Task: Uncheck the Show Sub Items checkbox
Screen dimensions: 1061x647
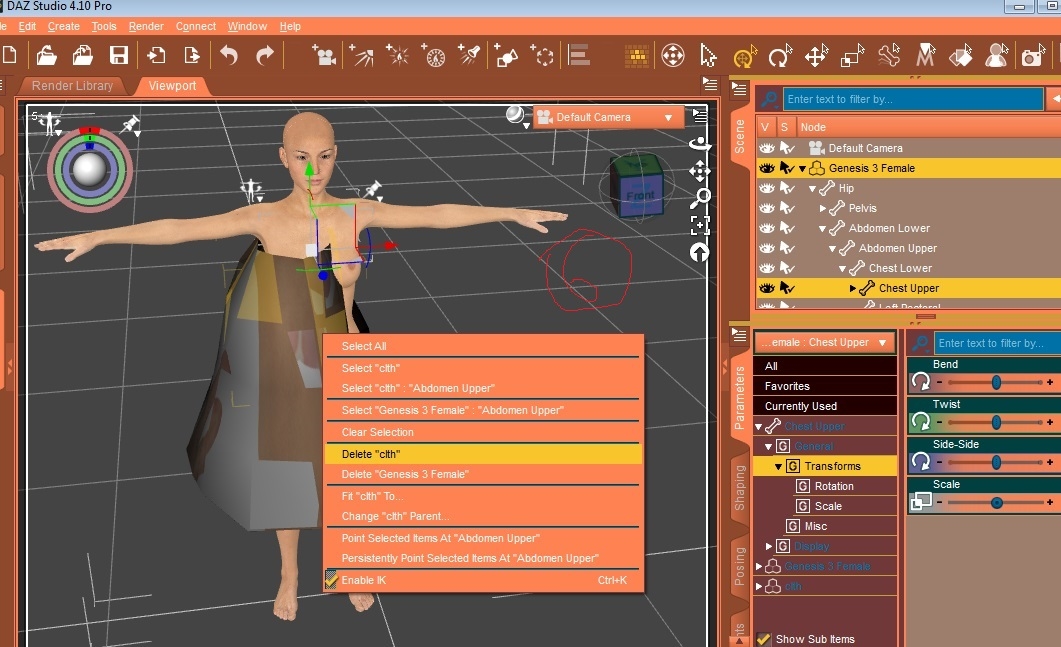Action: pos(764,639)
